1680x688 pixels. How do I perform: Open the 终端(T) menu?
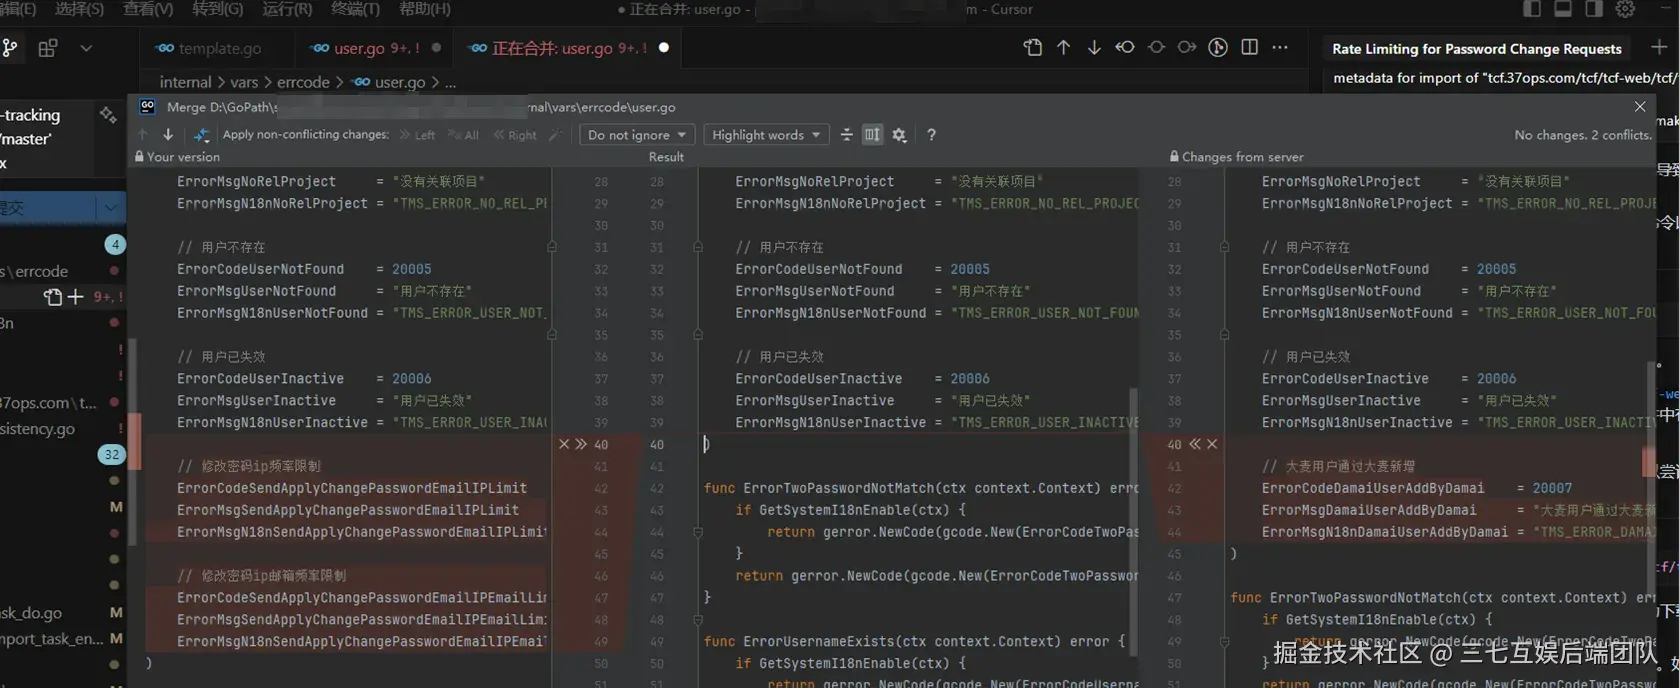click(355, 9)
